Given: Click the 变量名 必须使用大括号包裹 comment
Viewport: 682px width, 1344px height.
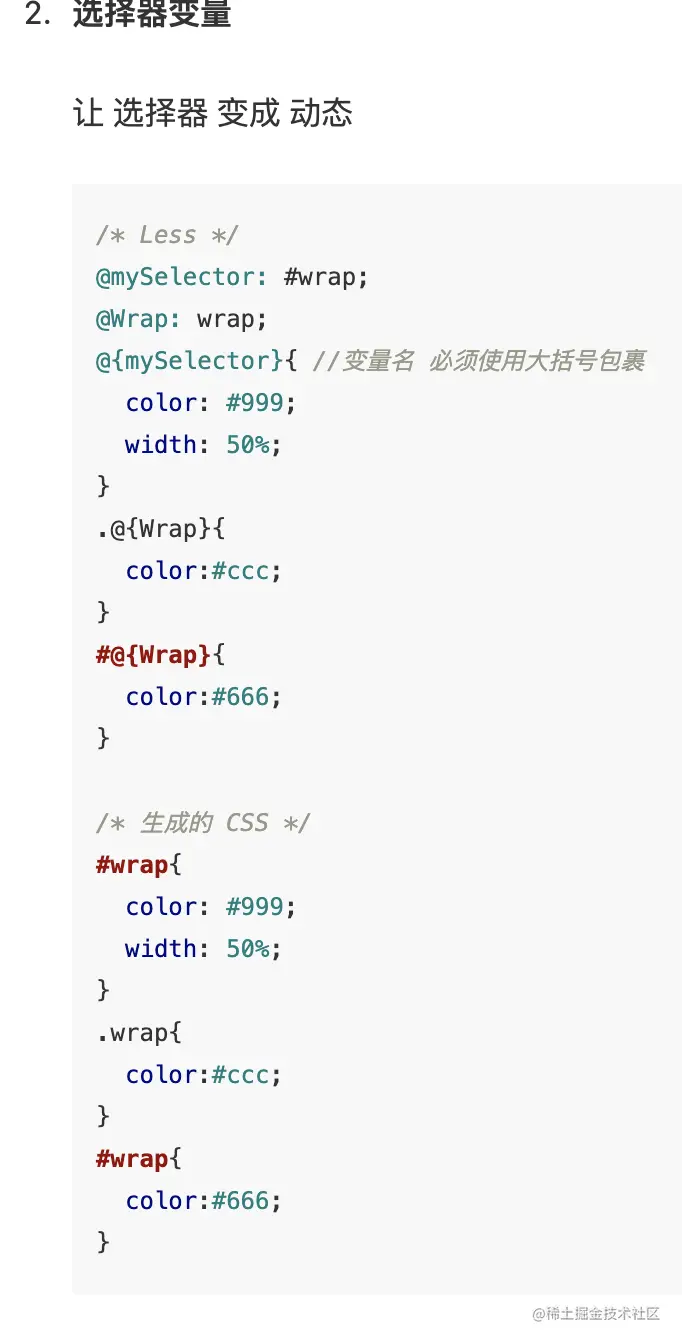Looking at the screenshot, I should coord(479,361).
